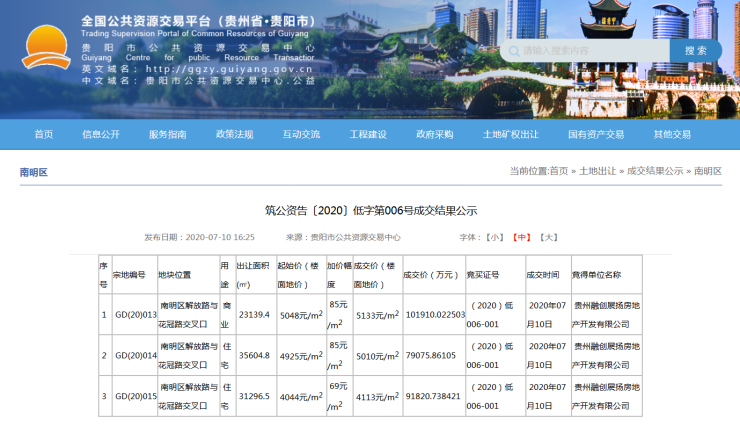Image resolution: width=740 pixels, height=433 pixels.
Task: Open the 首页 navigation menu item
Action: pos(43,135)
